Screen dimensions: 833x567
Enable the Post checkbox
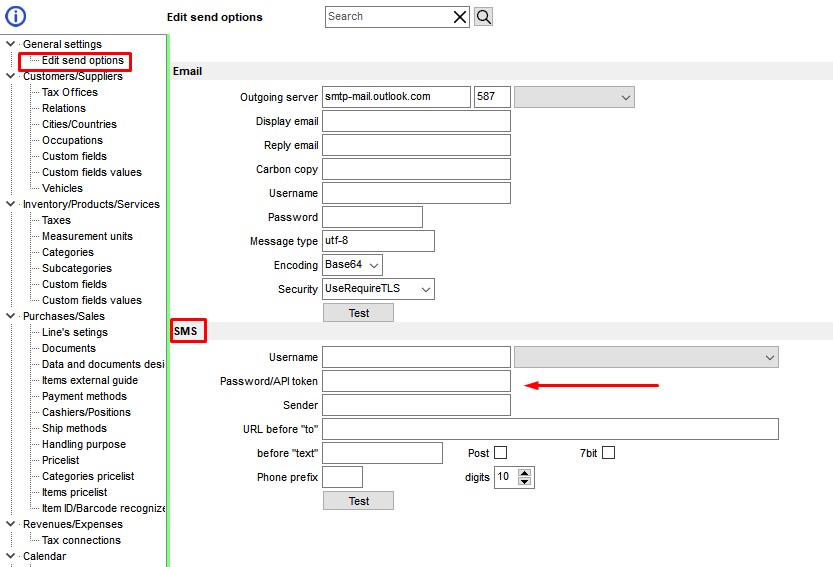click(x=500, y=453)
